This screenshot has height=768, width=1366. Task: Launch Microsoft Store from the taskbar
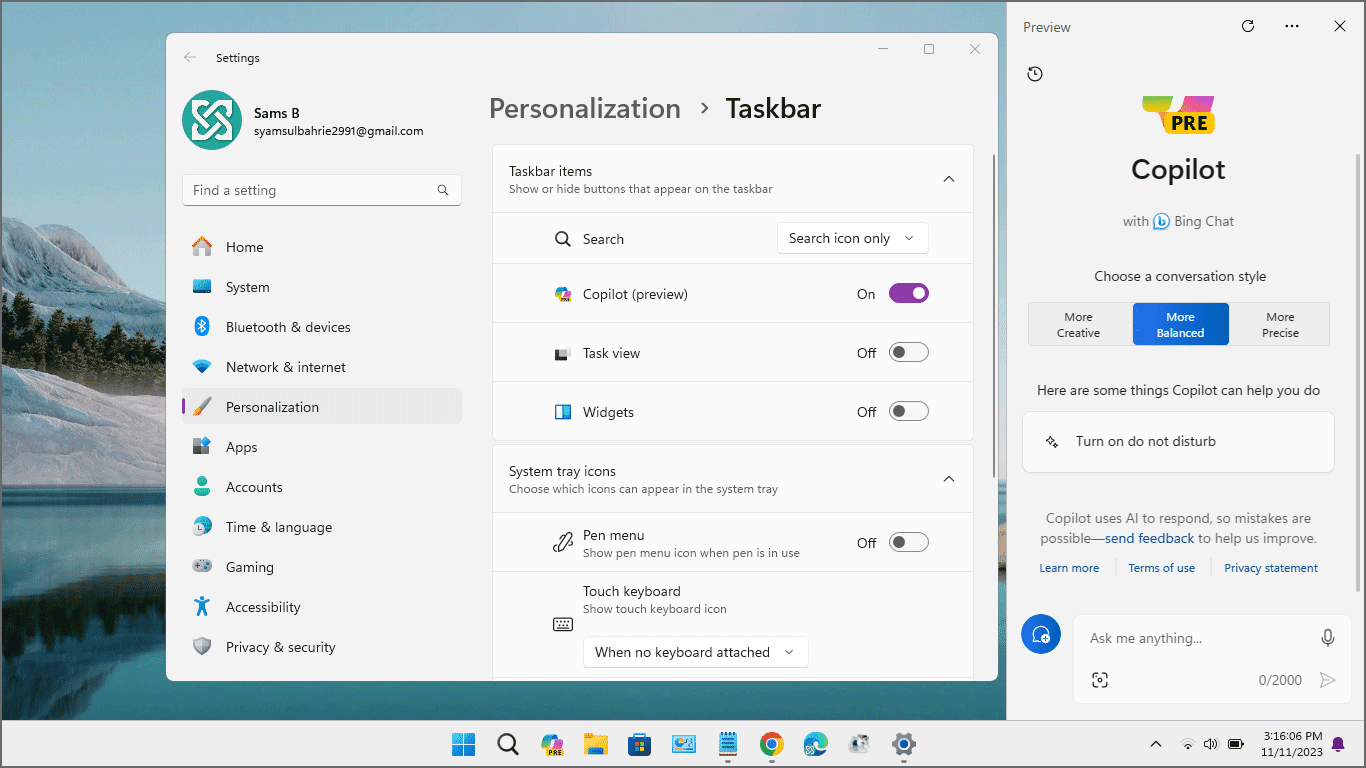click(640, 744)
